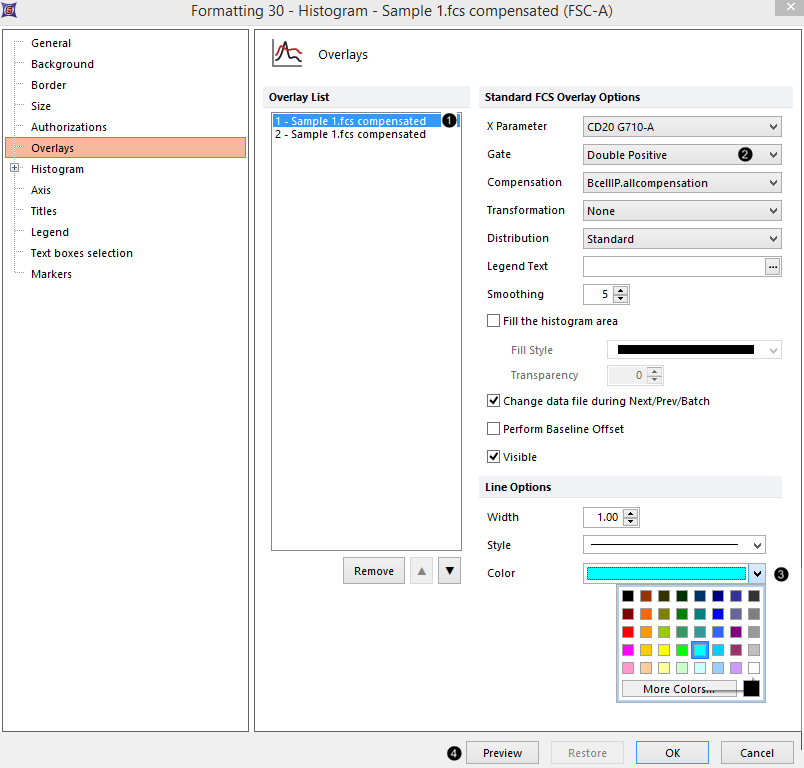Enable Fill the histogram area checkbox

[x=493, y=322]
